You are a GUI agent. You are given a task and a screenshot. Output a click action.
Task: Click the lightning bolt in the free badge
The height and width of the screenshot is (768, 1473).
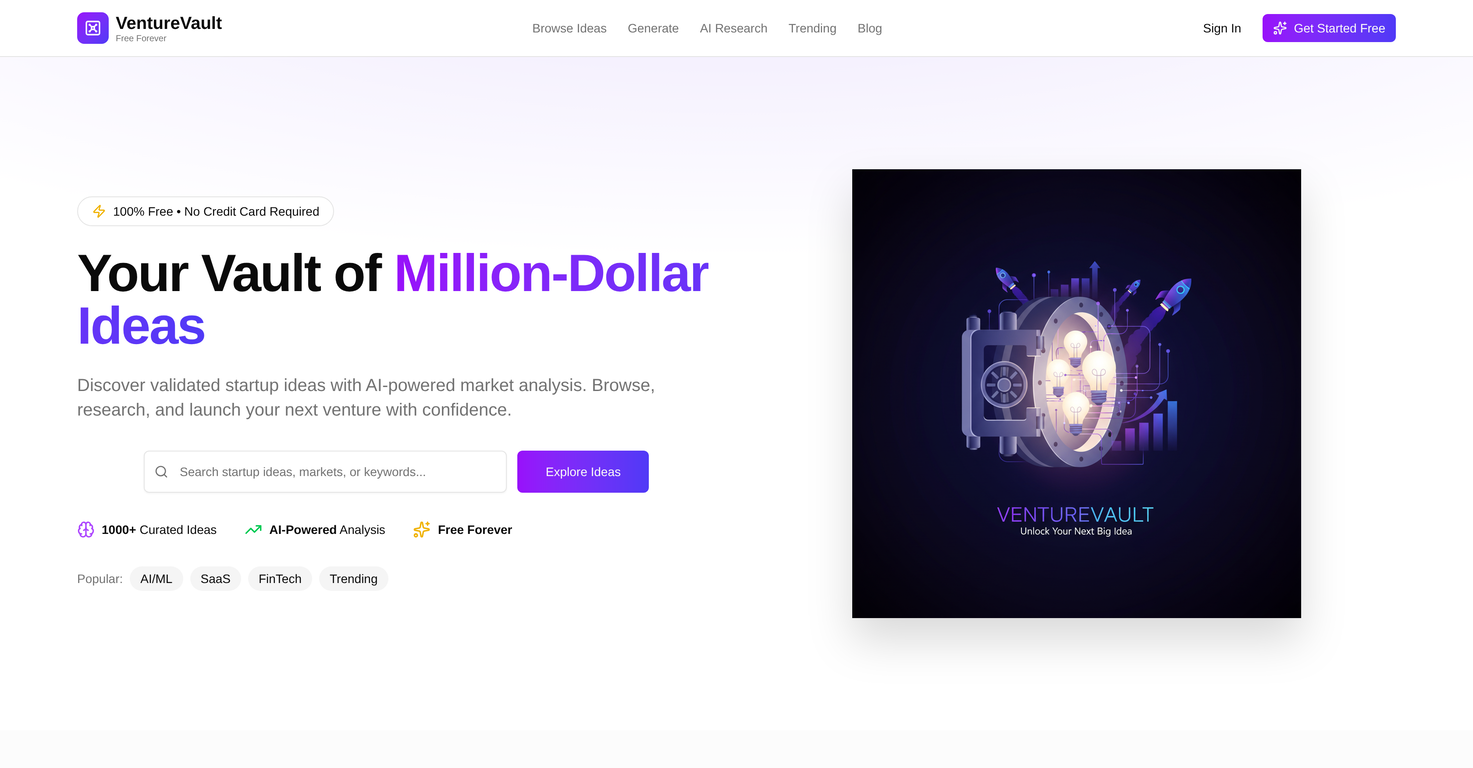point(98,211)
